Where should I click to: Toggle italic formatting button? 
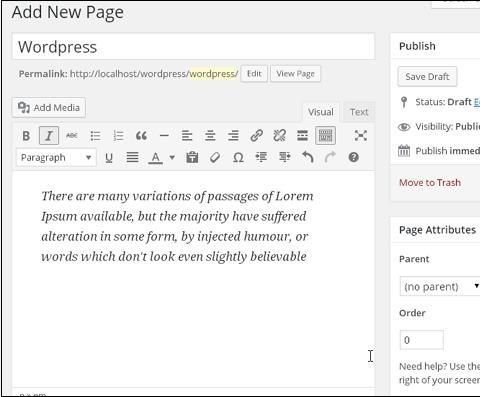tap(49, 136)
